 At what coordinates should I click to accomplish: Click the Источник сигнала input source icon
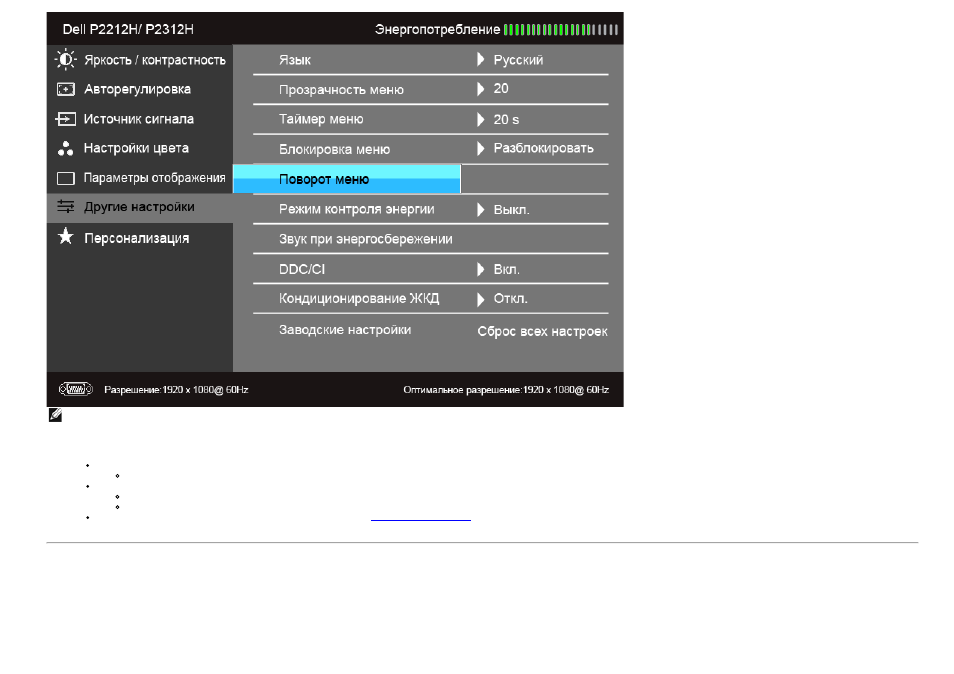(66, 119)
